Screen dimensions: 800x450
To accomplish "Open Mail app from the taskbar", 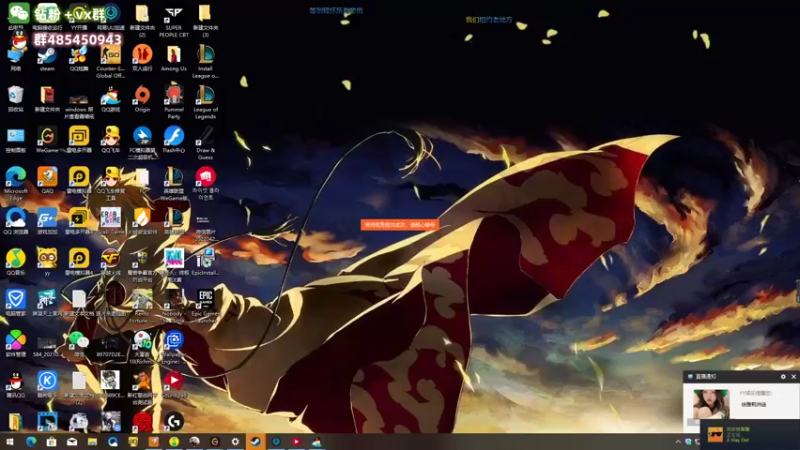I will pos(71,442).
